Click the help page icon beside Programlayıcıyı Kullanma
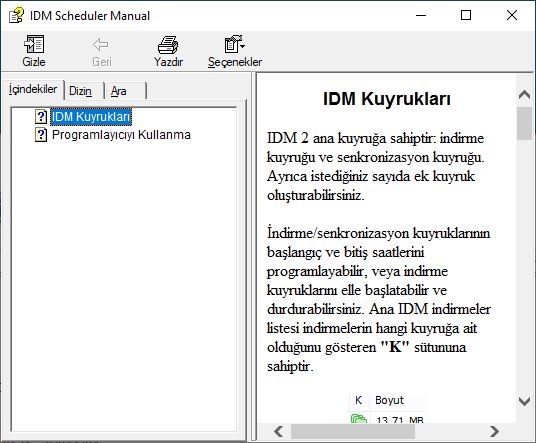Viewport: 536px width, 443px height. coord(41,135)
